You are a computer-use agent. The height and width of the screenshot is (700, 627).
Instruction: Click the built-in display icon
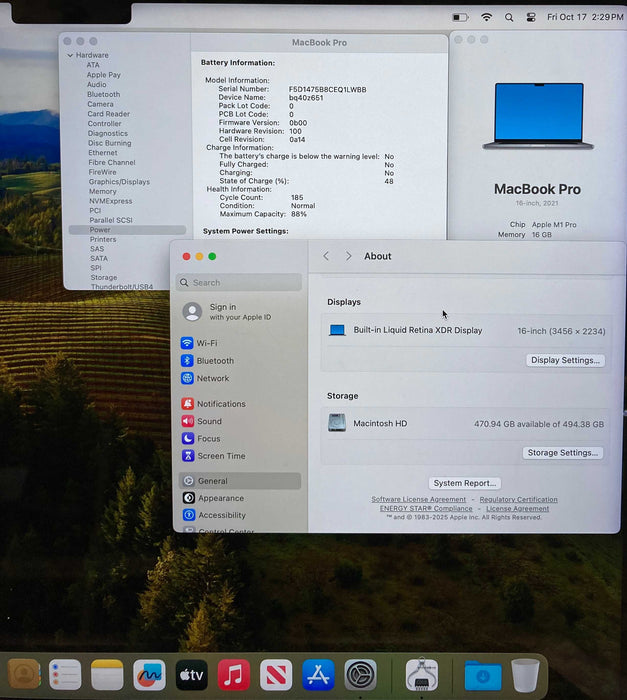(337, 330)
